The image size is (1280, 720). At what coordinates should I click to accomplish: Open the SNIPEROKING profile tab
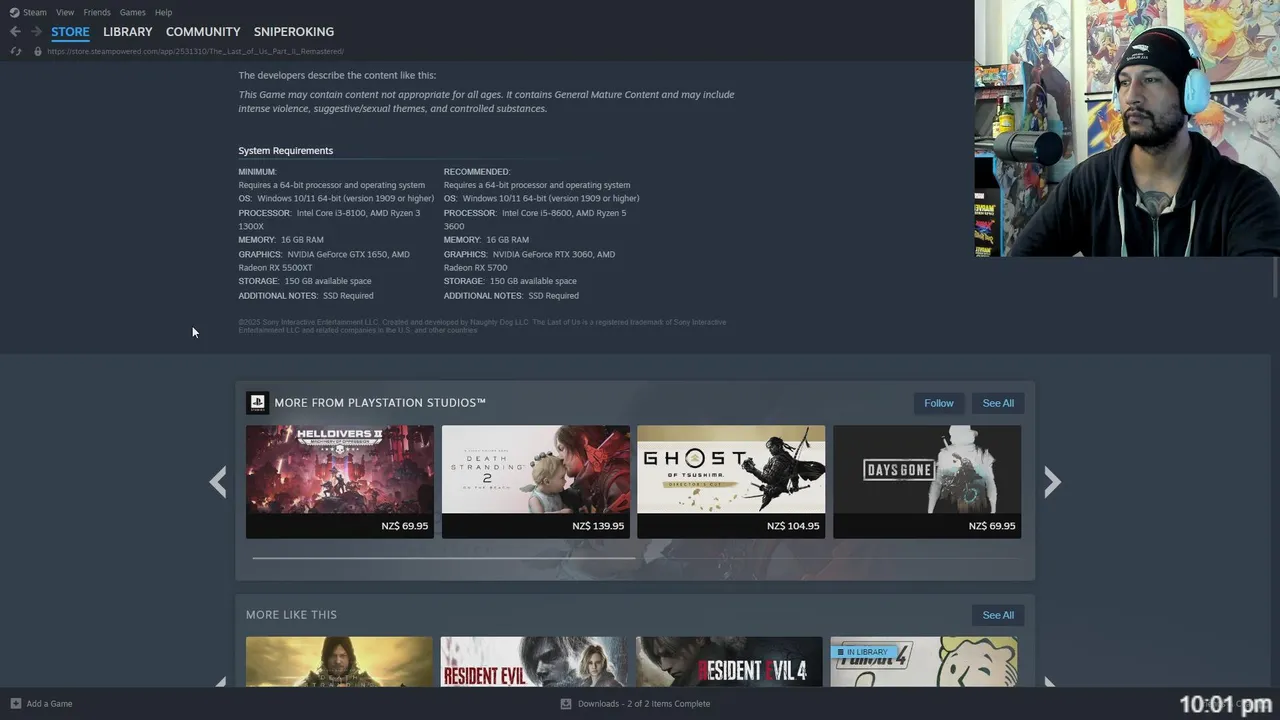294,32
